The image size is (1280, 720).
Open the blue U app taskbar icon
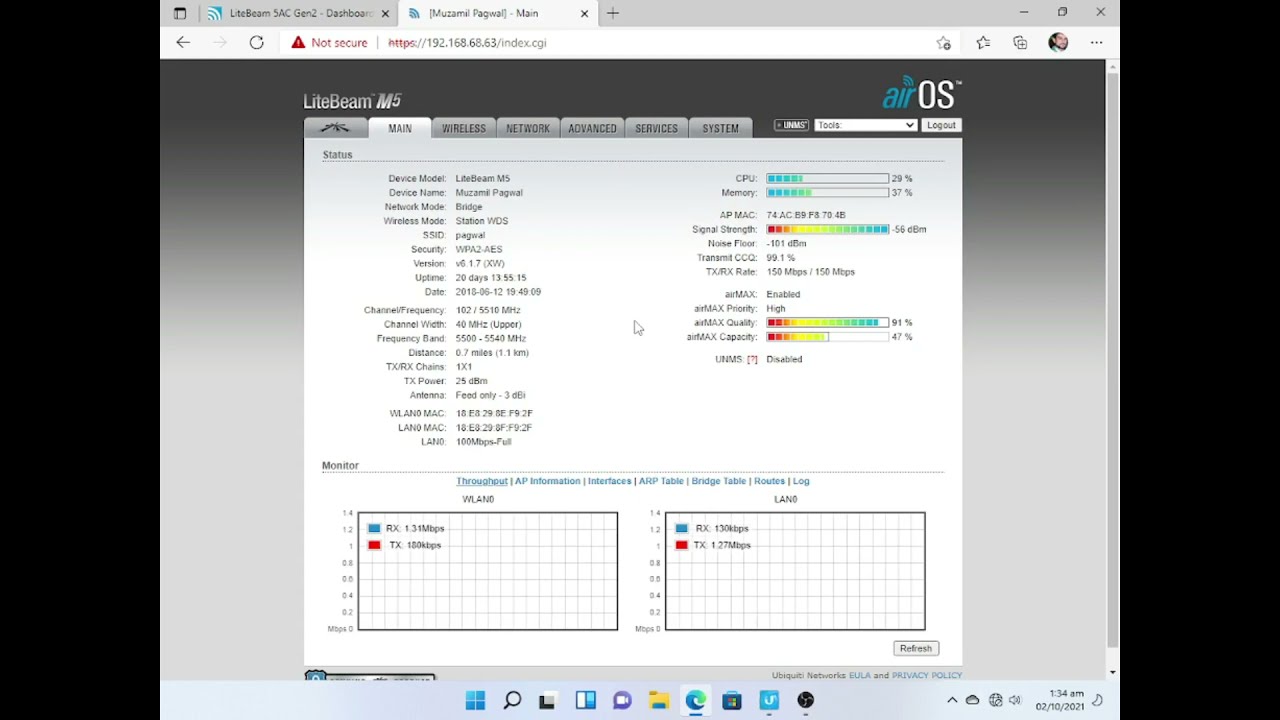tap(769, 700)
